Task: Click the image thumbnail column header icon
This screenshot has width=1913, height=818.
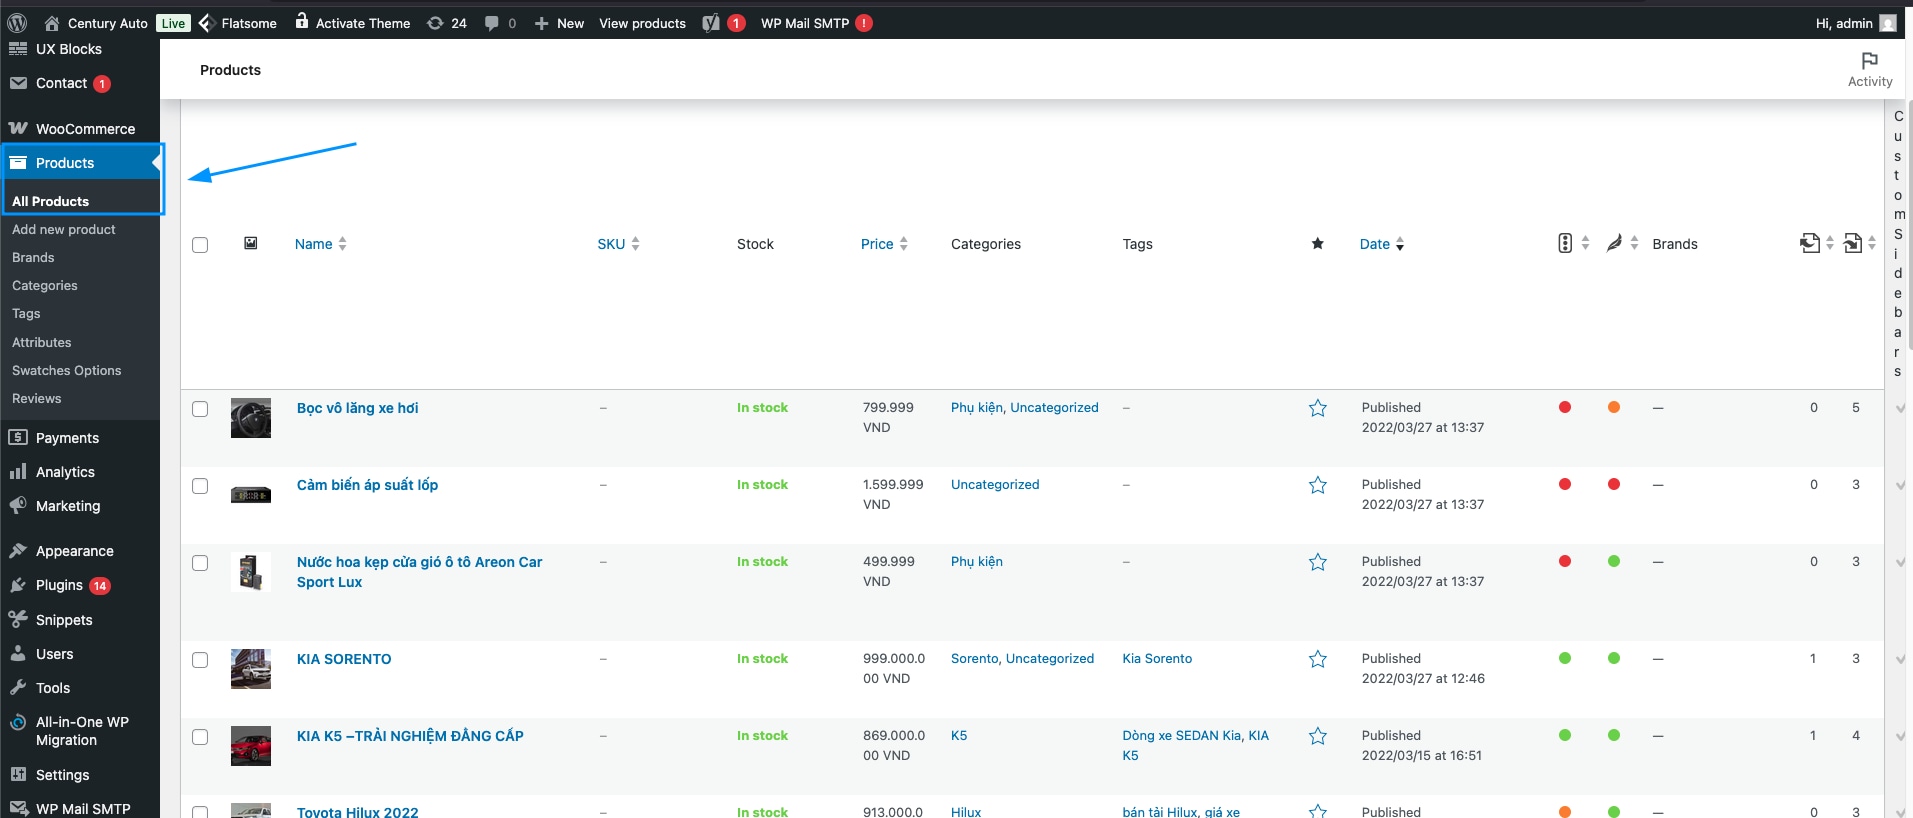Action: (x=251, y=243)
